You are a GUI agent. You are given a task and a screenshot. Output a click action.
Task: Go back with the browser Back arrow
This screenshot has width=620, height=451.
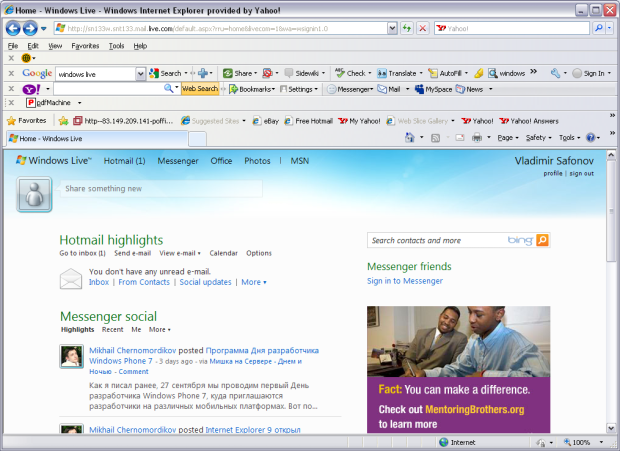13,28
